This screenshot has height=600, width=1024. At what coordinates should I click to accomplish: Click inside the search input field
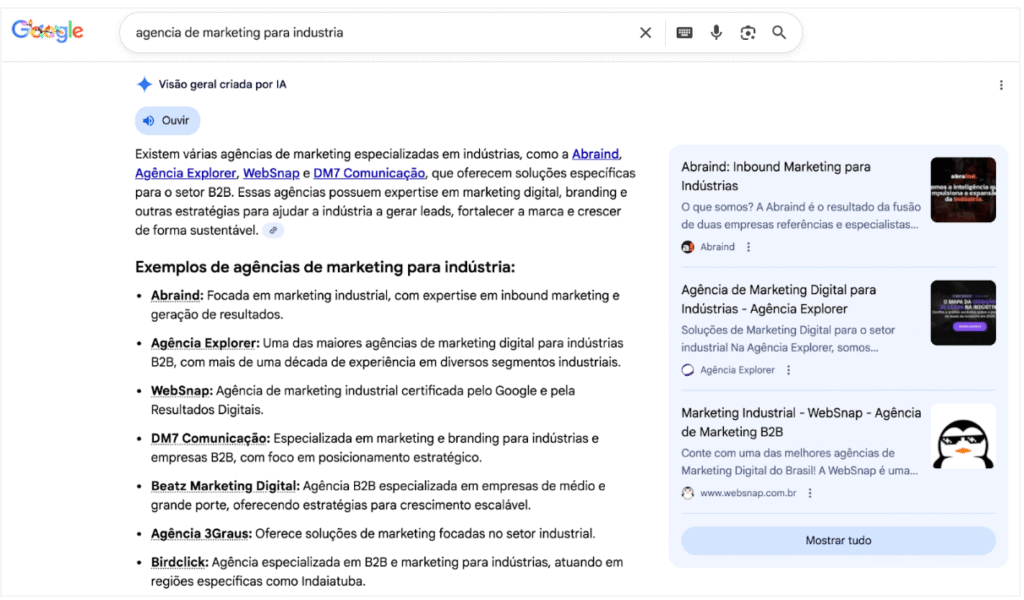pyautogui.click(x=380, y=33)
